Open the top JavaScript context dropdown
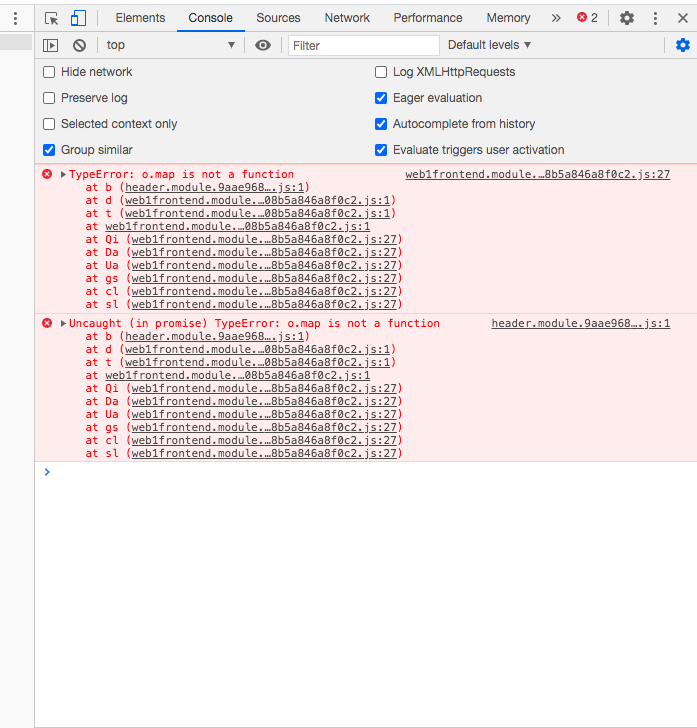Image resolution: width=697 pixels, height=728 pixels. coord(170,45)
